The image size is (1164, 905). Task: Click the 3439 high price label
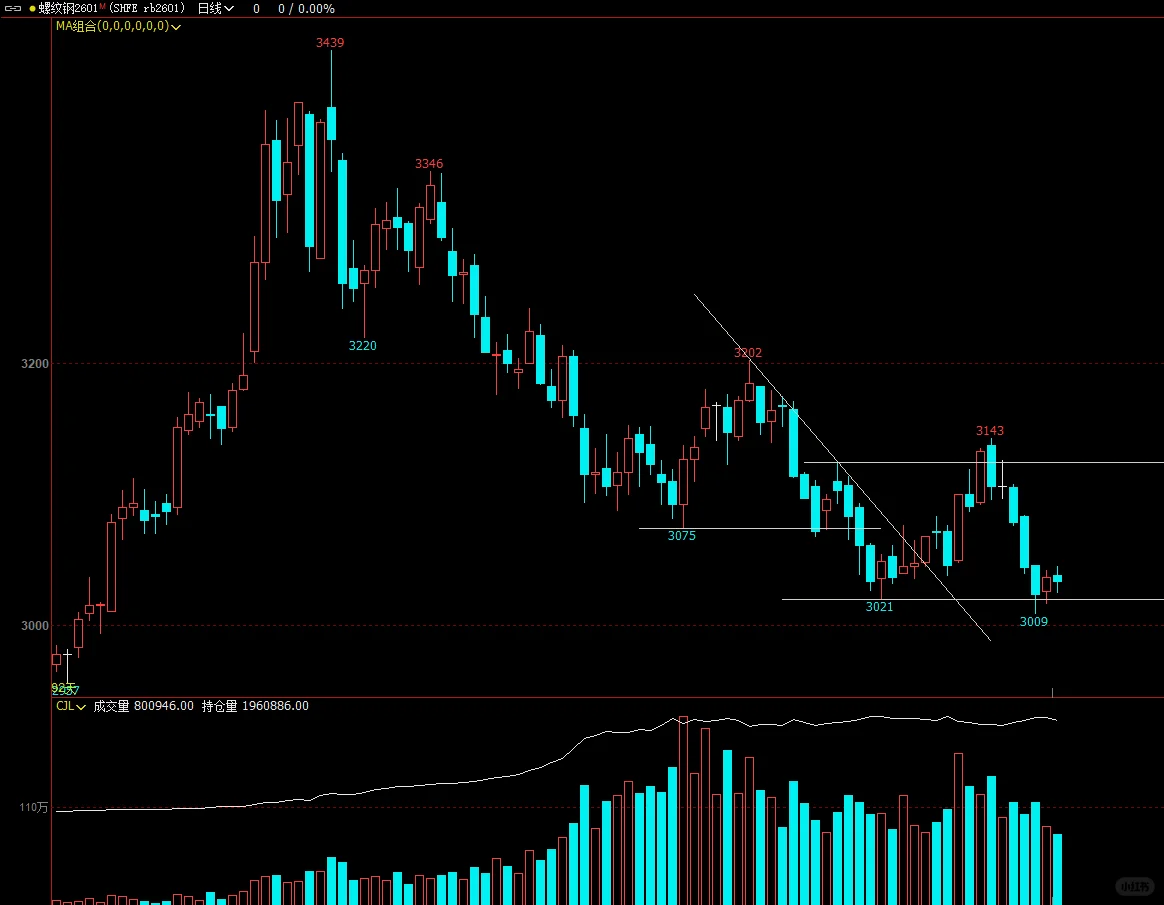(330, 43)
